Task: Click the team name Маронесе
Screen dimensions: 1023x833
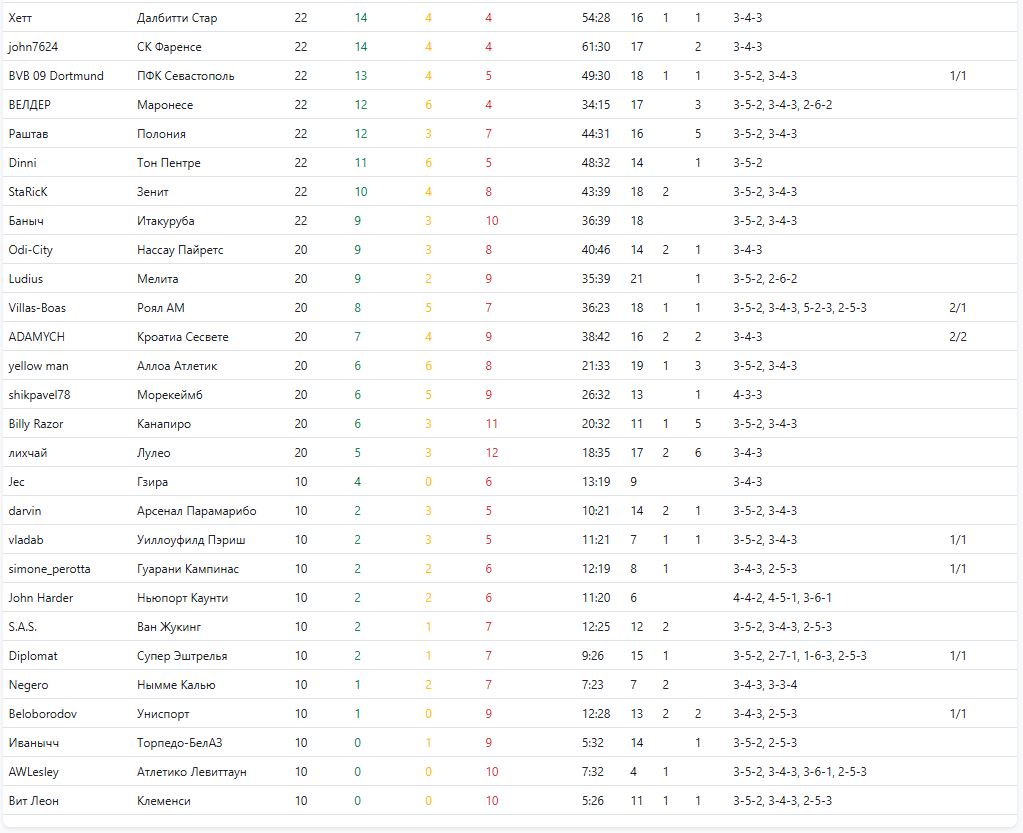Action: tap(165, 105)
